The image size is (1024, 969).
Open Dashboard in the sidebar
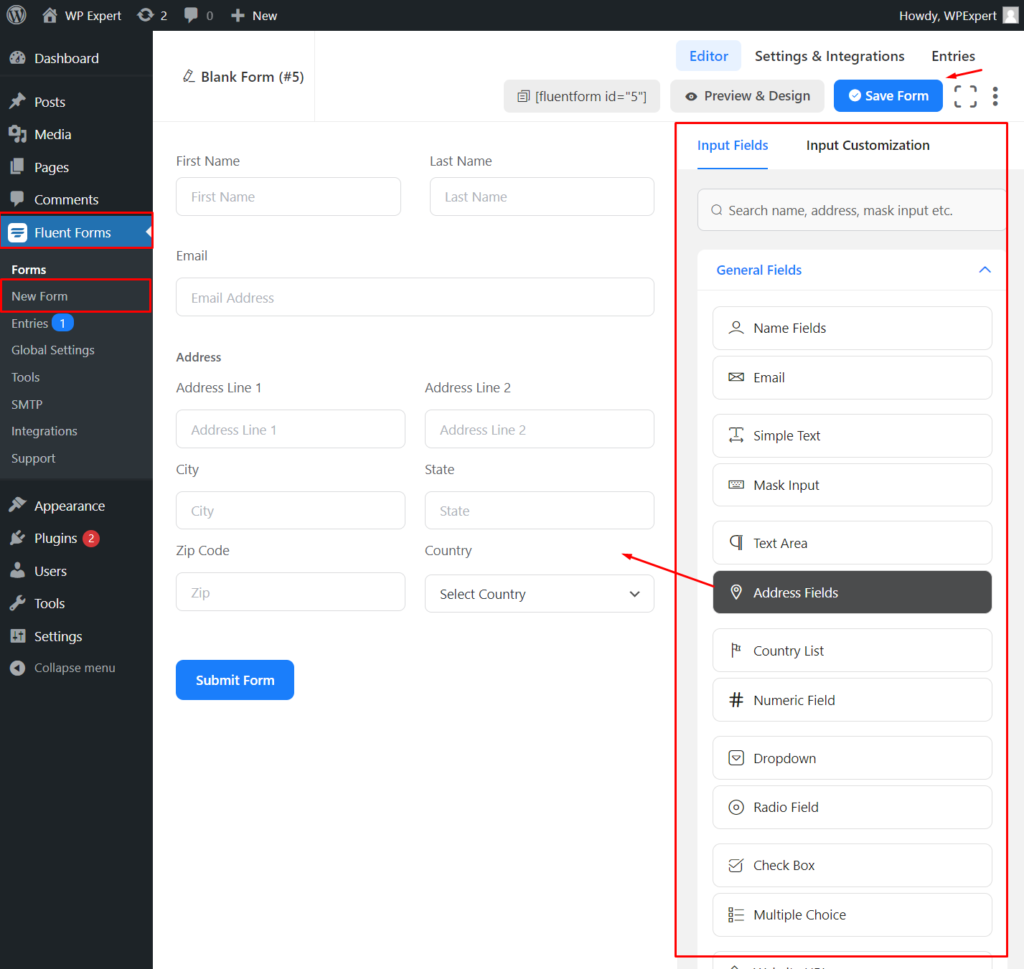click(x=76, y=58)
